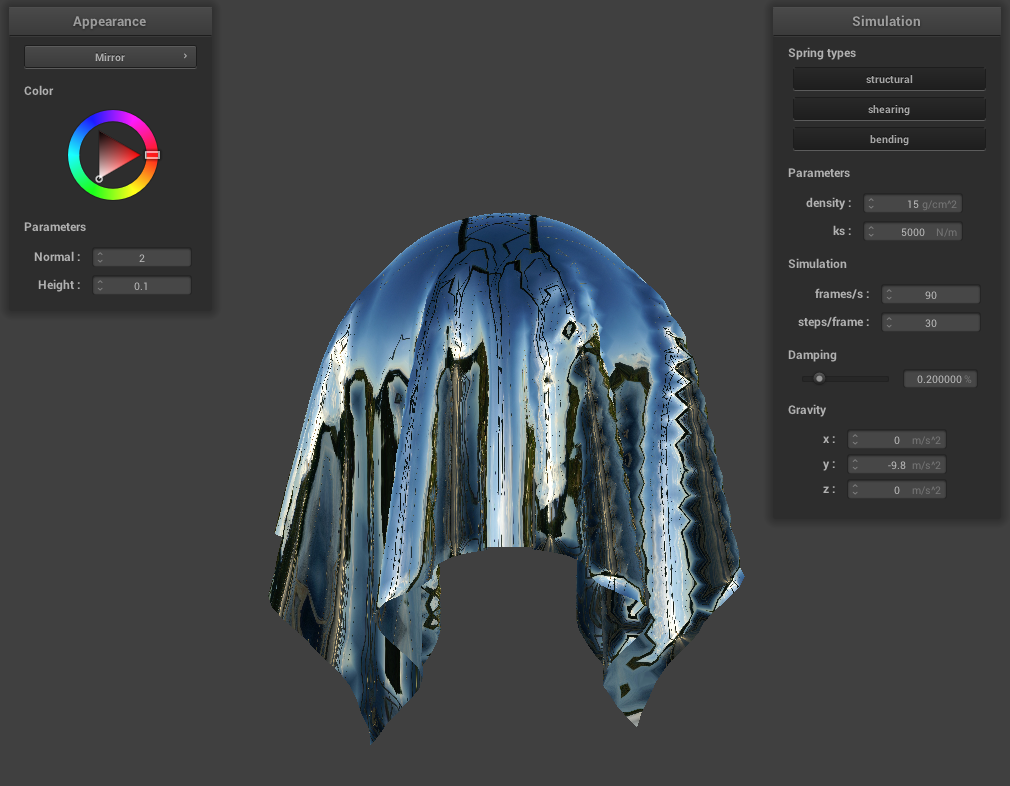Click the ks stepper arrows
The height and width of the screenshot is (786, 1010).
tap(871, 232)
